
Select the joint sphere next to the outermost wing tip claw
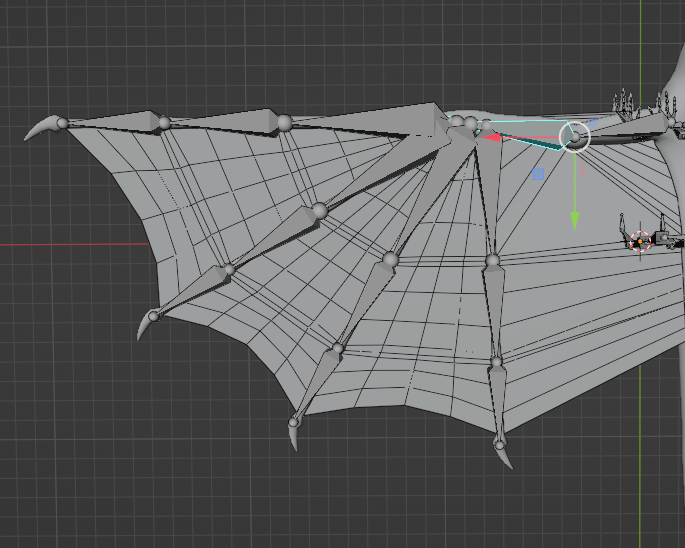62,123
